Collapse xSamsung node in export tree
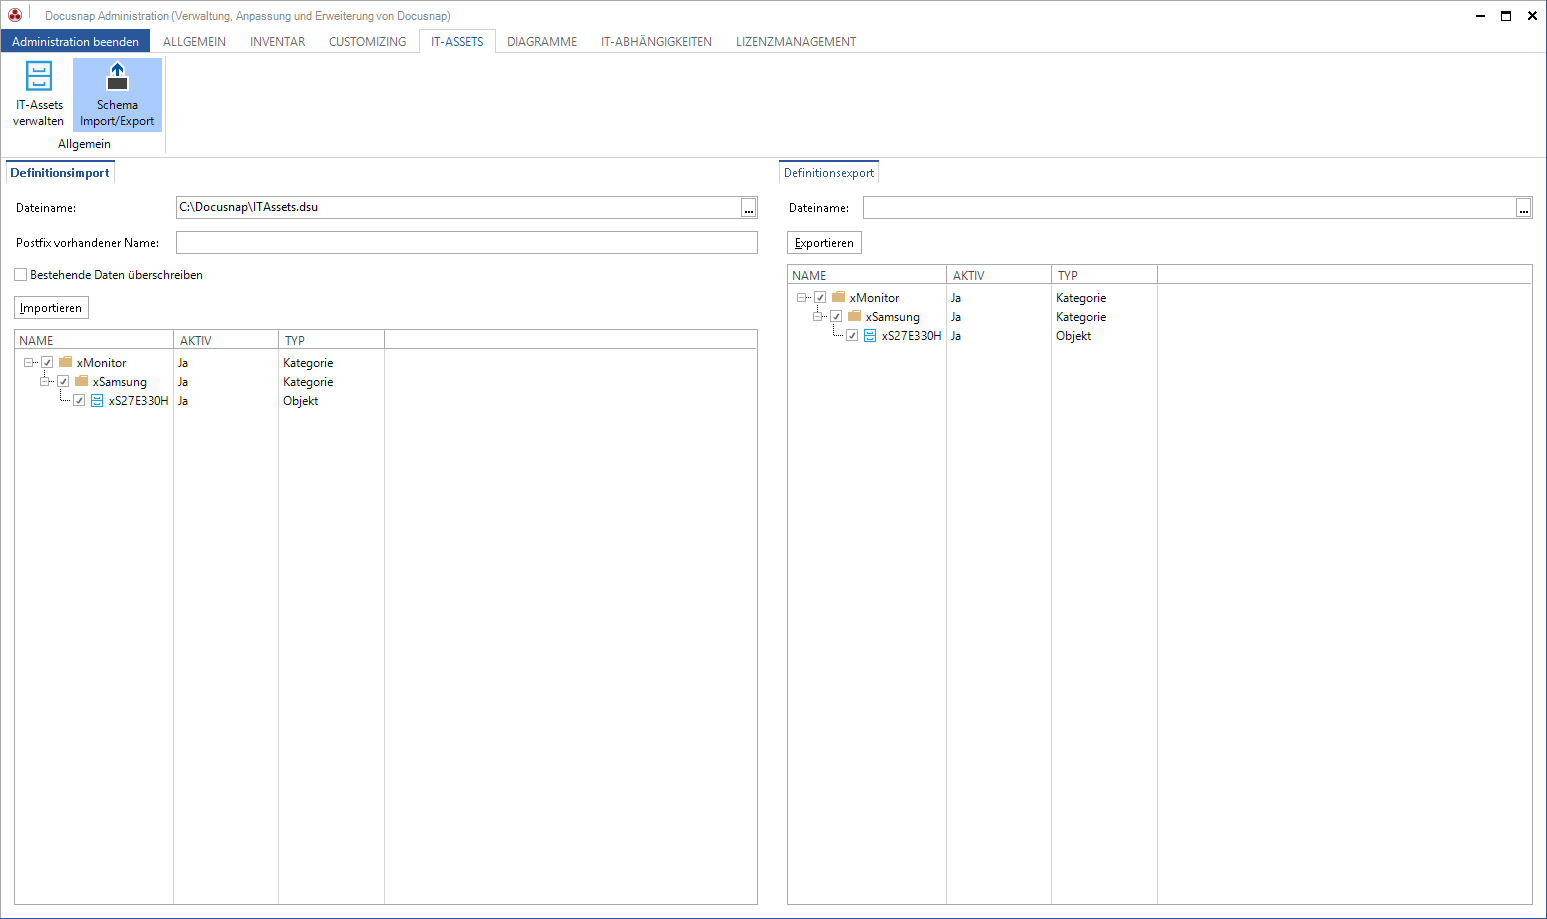The width and height of the screenshot is (1547, 919). coord(818,316)
